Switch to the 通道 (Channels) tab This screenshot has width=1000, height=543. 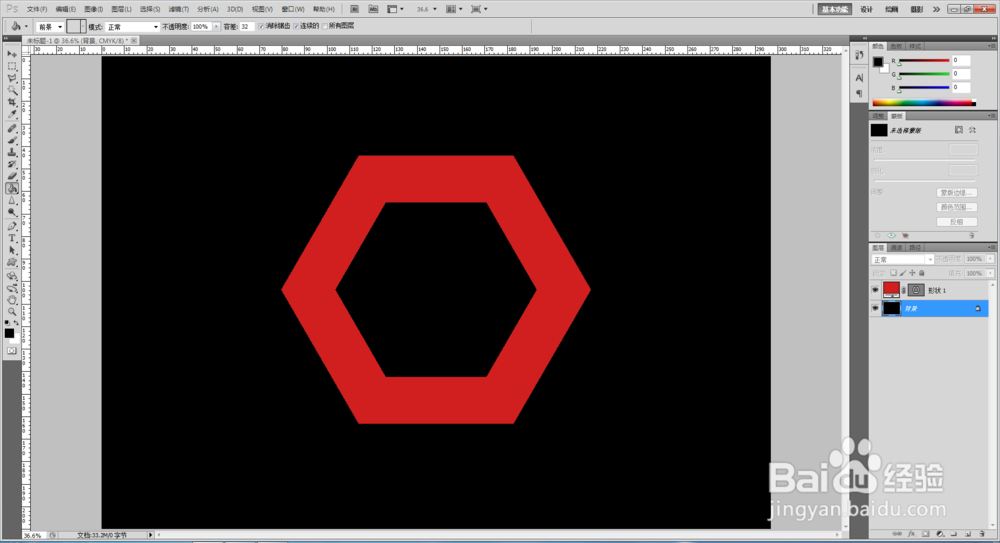point(897,248)
